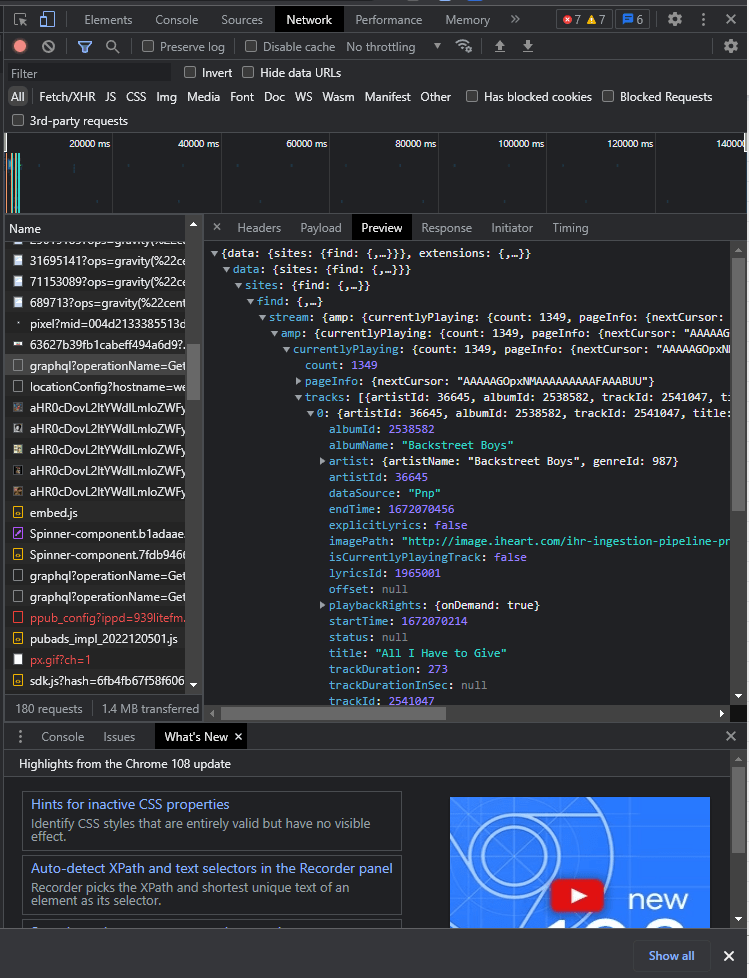
Task: Check Has blocked cookies checkbox
Action: (x=472, y=95)
